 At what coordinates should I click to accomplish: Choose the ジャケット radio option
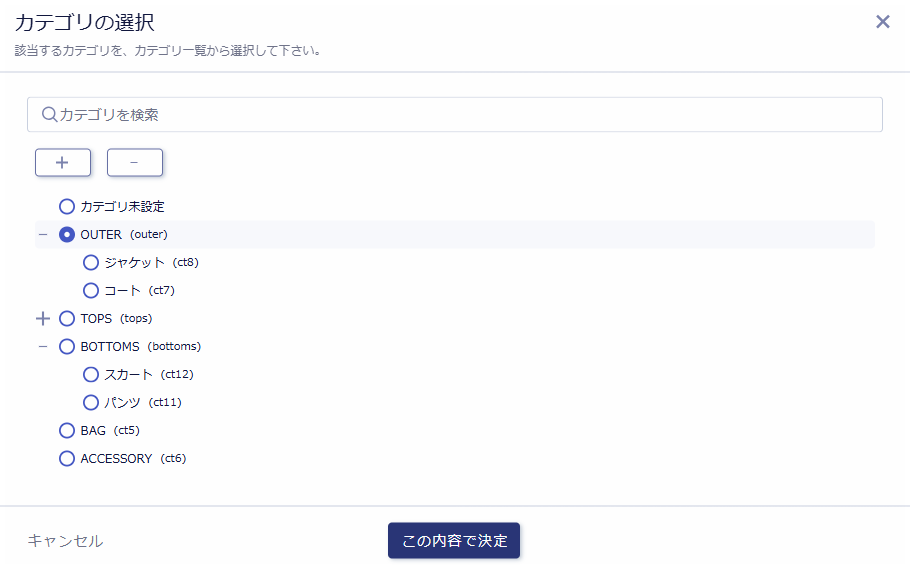91,263
